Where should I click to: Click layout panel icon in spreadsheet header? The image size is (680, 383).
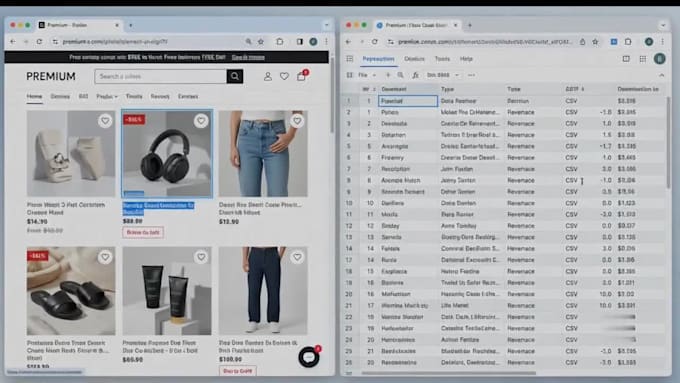click(x=626, y=59)
